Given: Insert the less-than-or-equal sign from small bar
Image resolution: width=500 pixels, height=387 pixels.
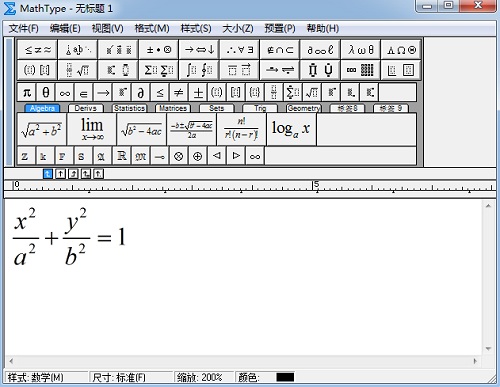Looking at the screenshot, I should click(x=160, y=92).
